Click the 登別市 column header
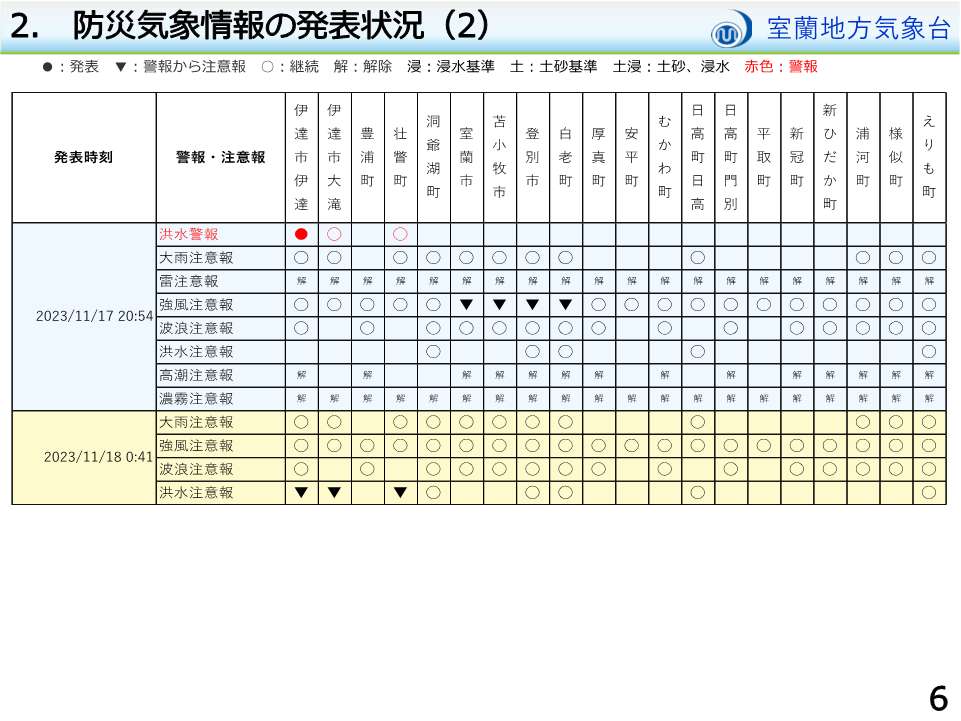Viewport: 961px width, 721px height. tap(533, 157)
